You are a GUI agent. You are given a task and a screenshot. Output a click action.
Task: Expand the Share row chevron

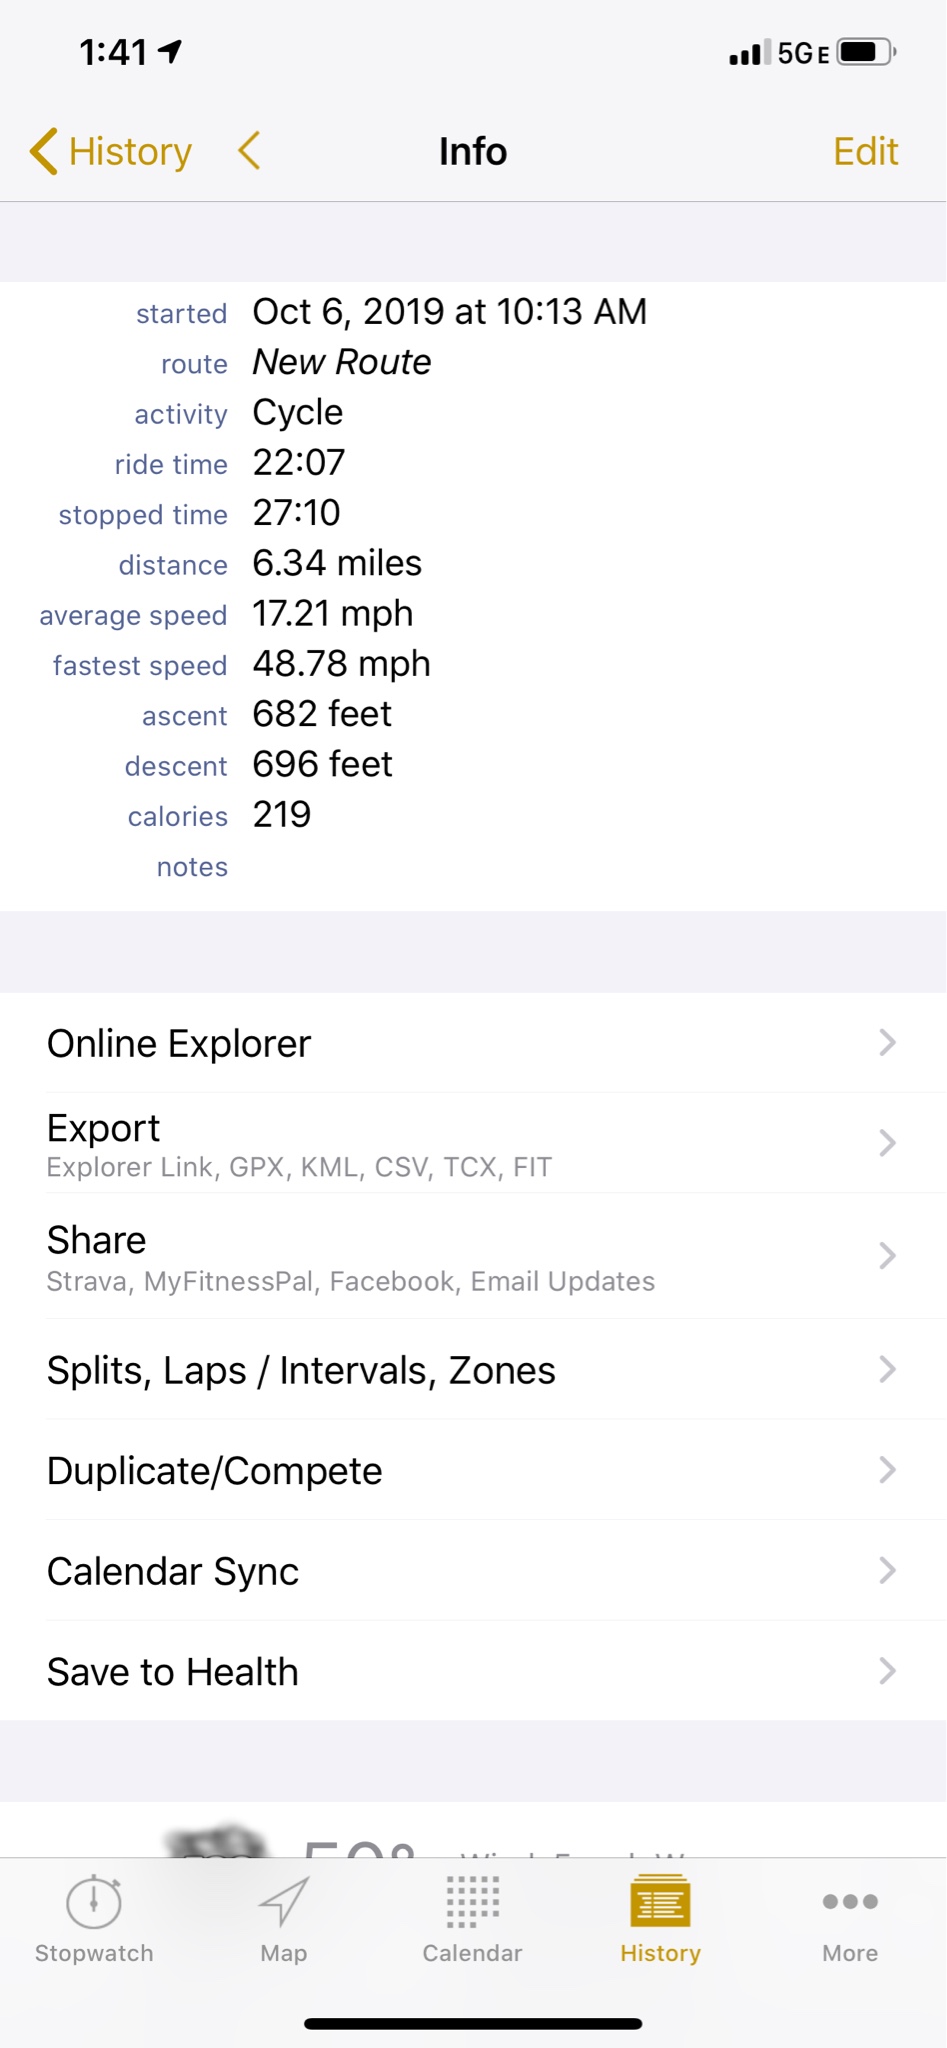[x=887, y=1256]
